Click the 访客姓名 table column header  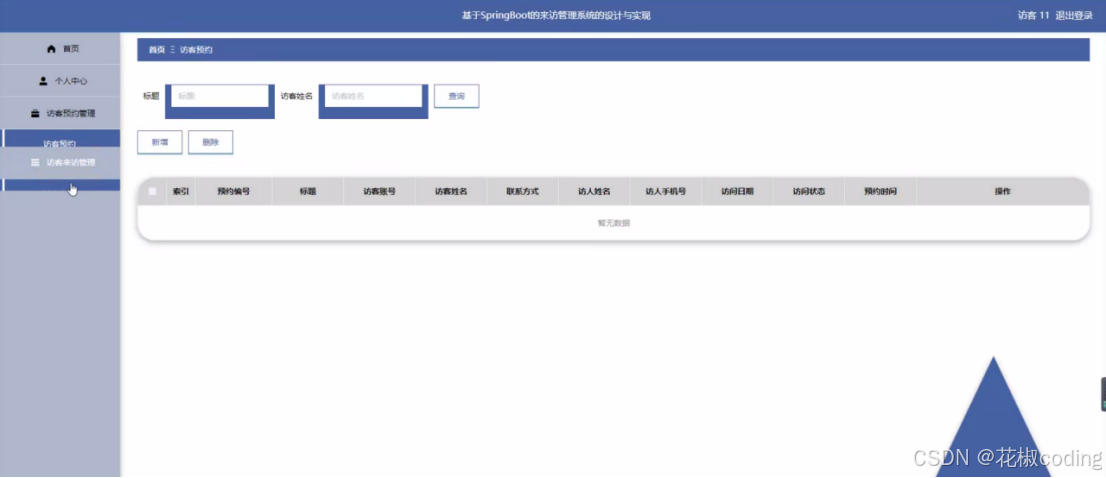click(x=451, y=191)
